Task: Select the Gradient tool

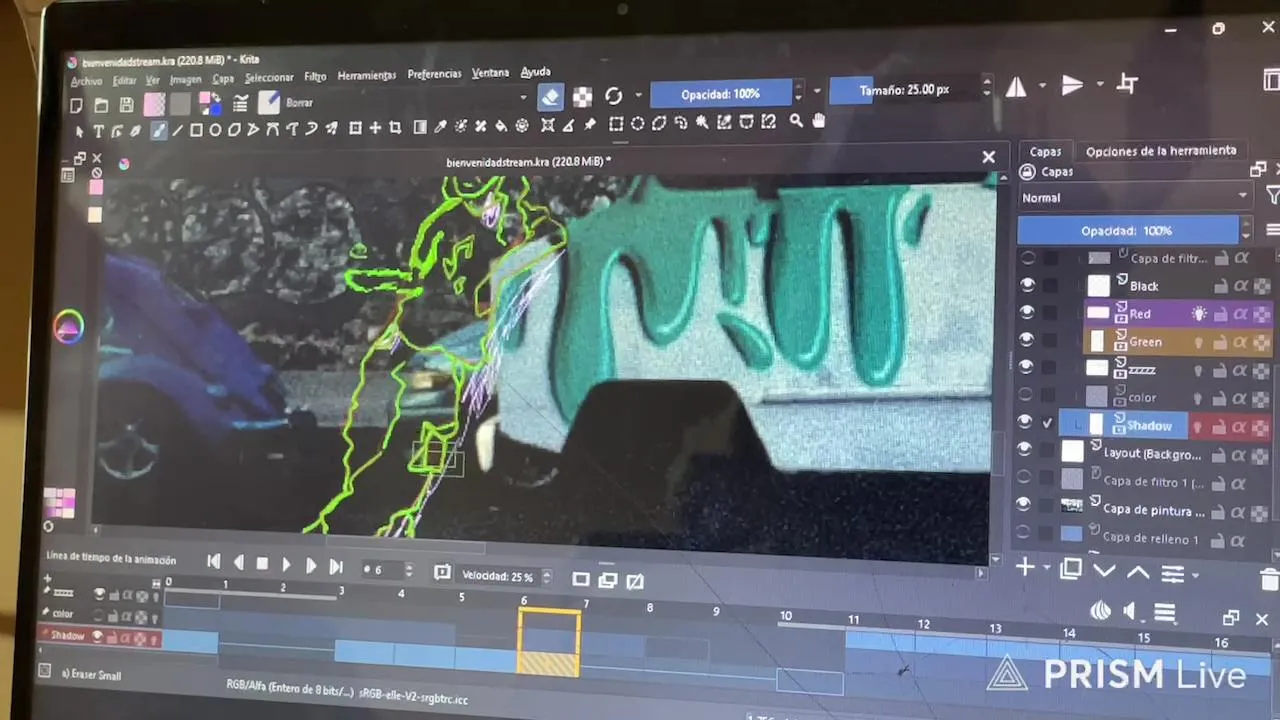Action: [x=420, y=128]
